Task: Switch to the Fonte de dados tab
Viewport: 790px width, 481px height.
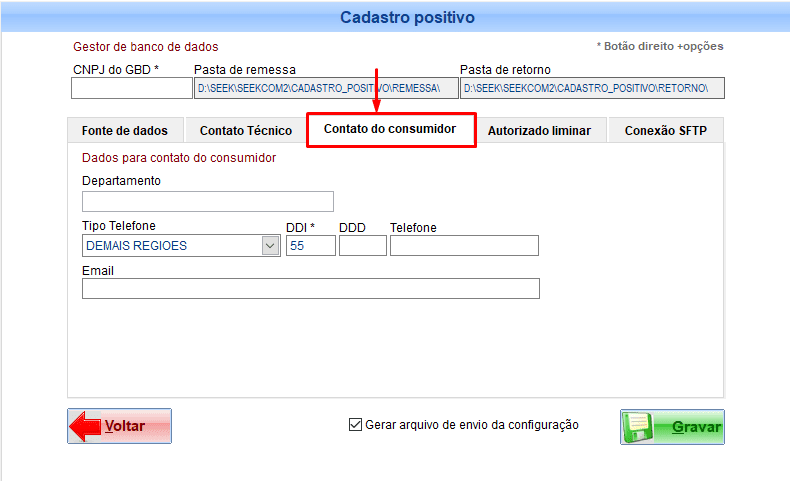Action: point(125,130)
